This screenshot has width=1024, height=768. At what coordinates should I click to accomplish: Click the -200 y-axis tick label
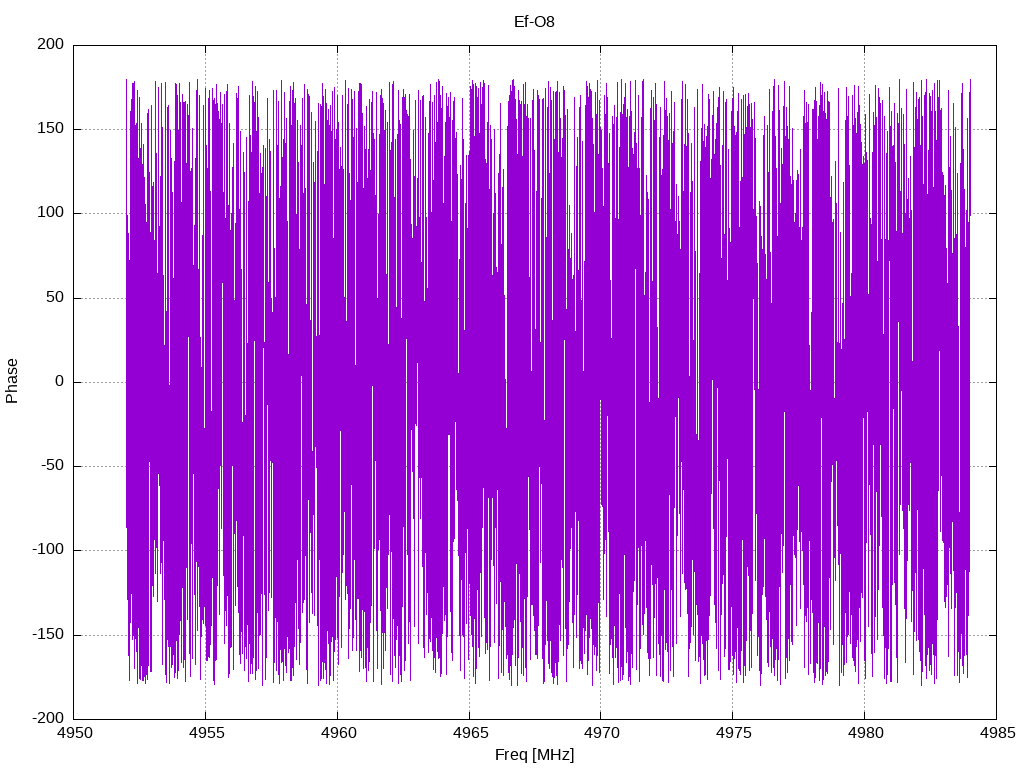48,718
